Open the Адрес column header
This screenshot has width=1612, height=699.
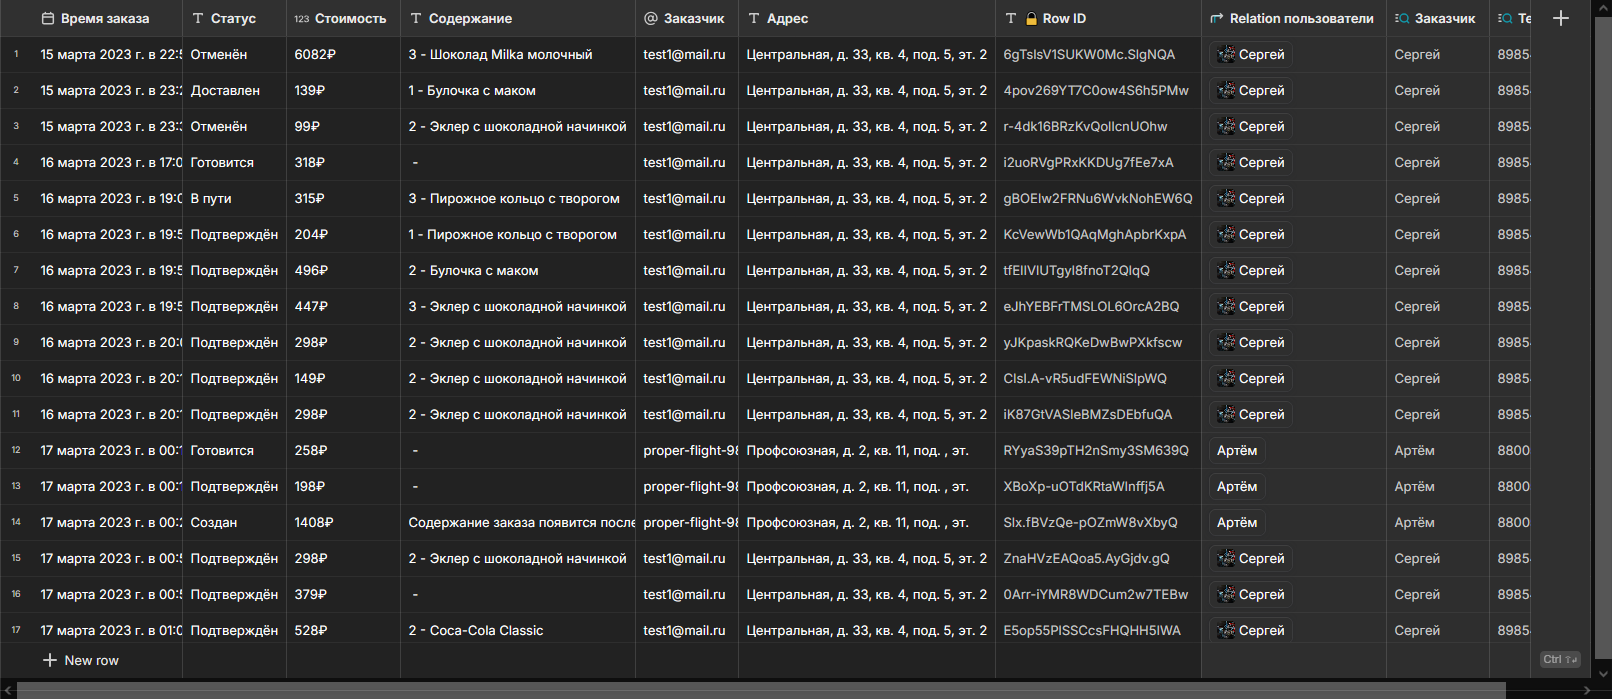point(787,19)
